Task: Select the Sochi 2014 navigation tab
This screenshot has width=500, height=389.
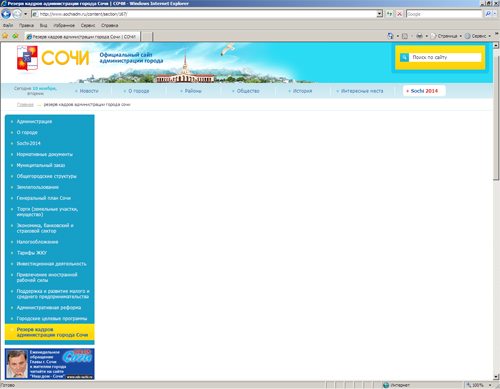Action: pos(424,91)
